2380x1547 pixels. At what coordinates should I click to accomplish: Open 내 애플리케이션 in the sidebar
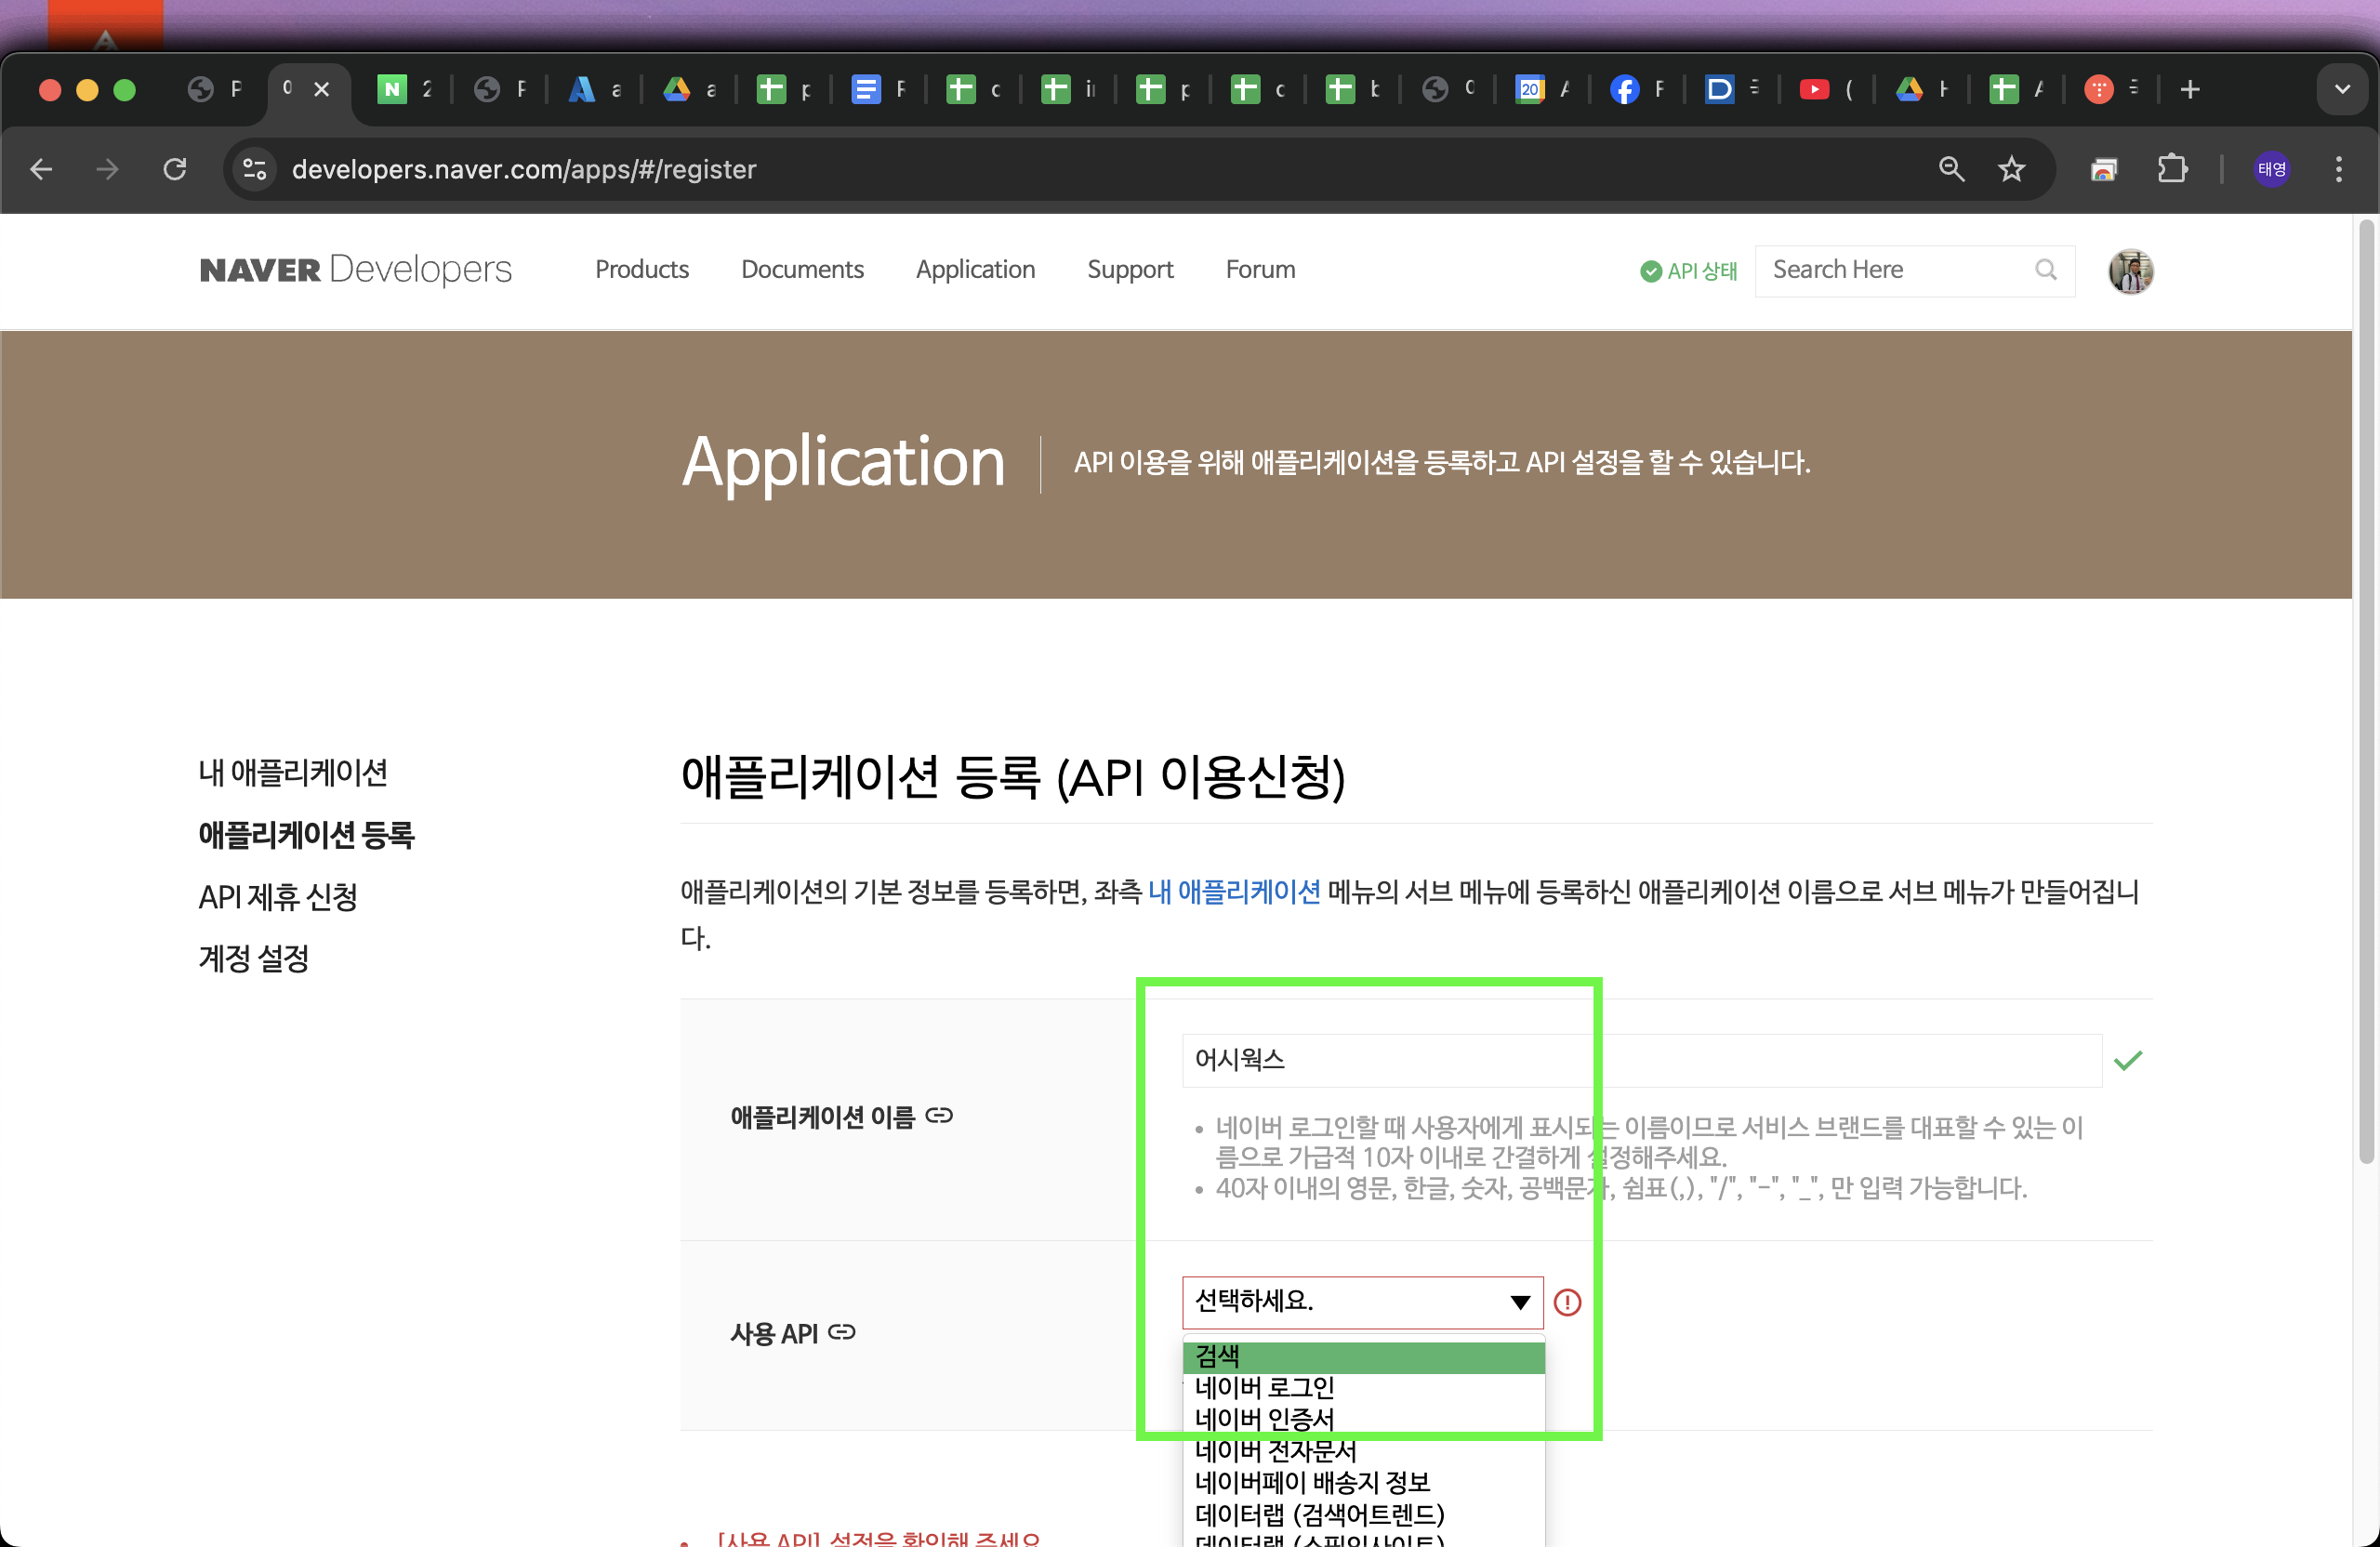click(x=293, y=772)
